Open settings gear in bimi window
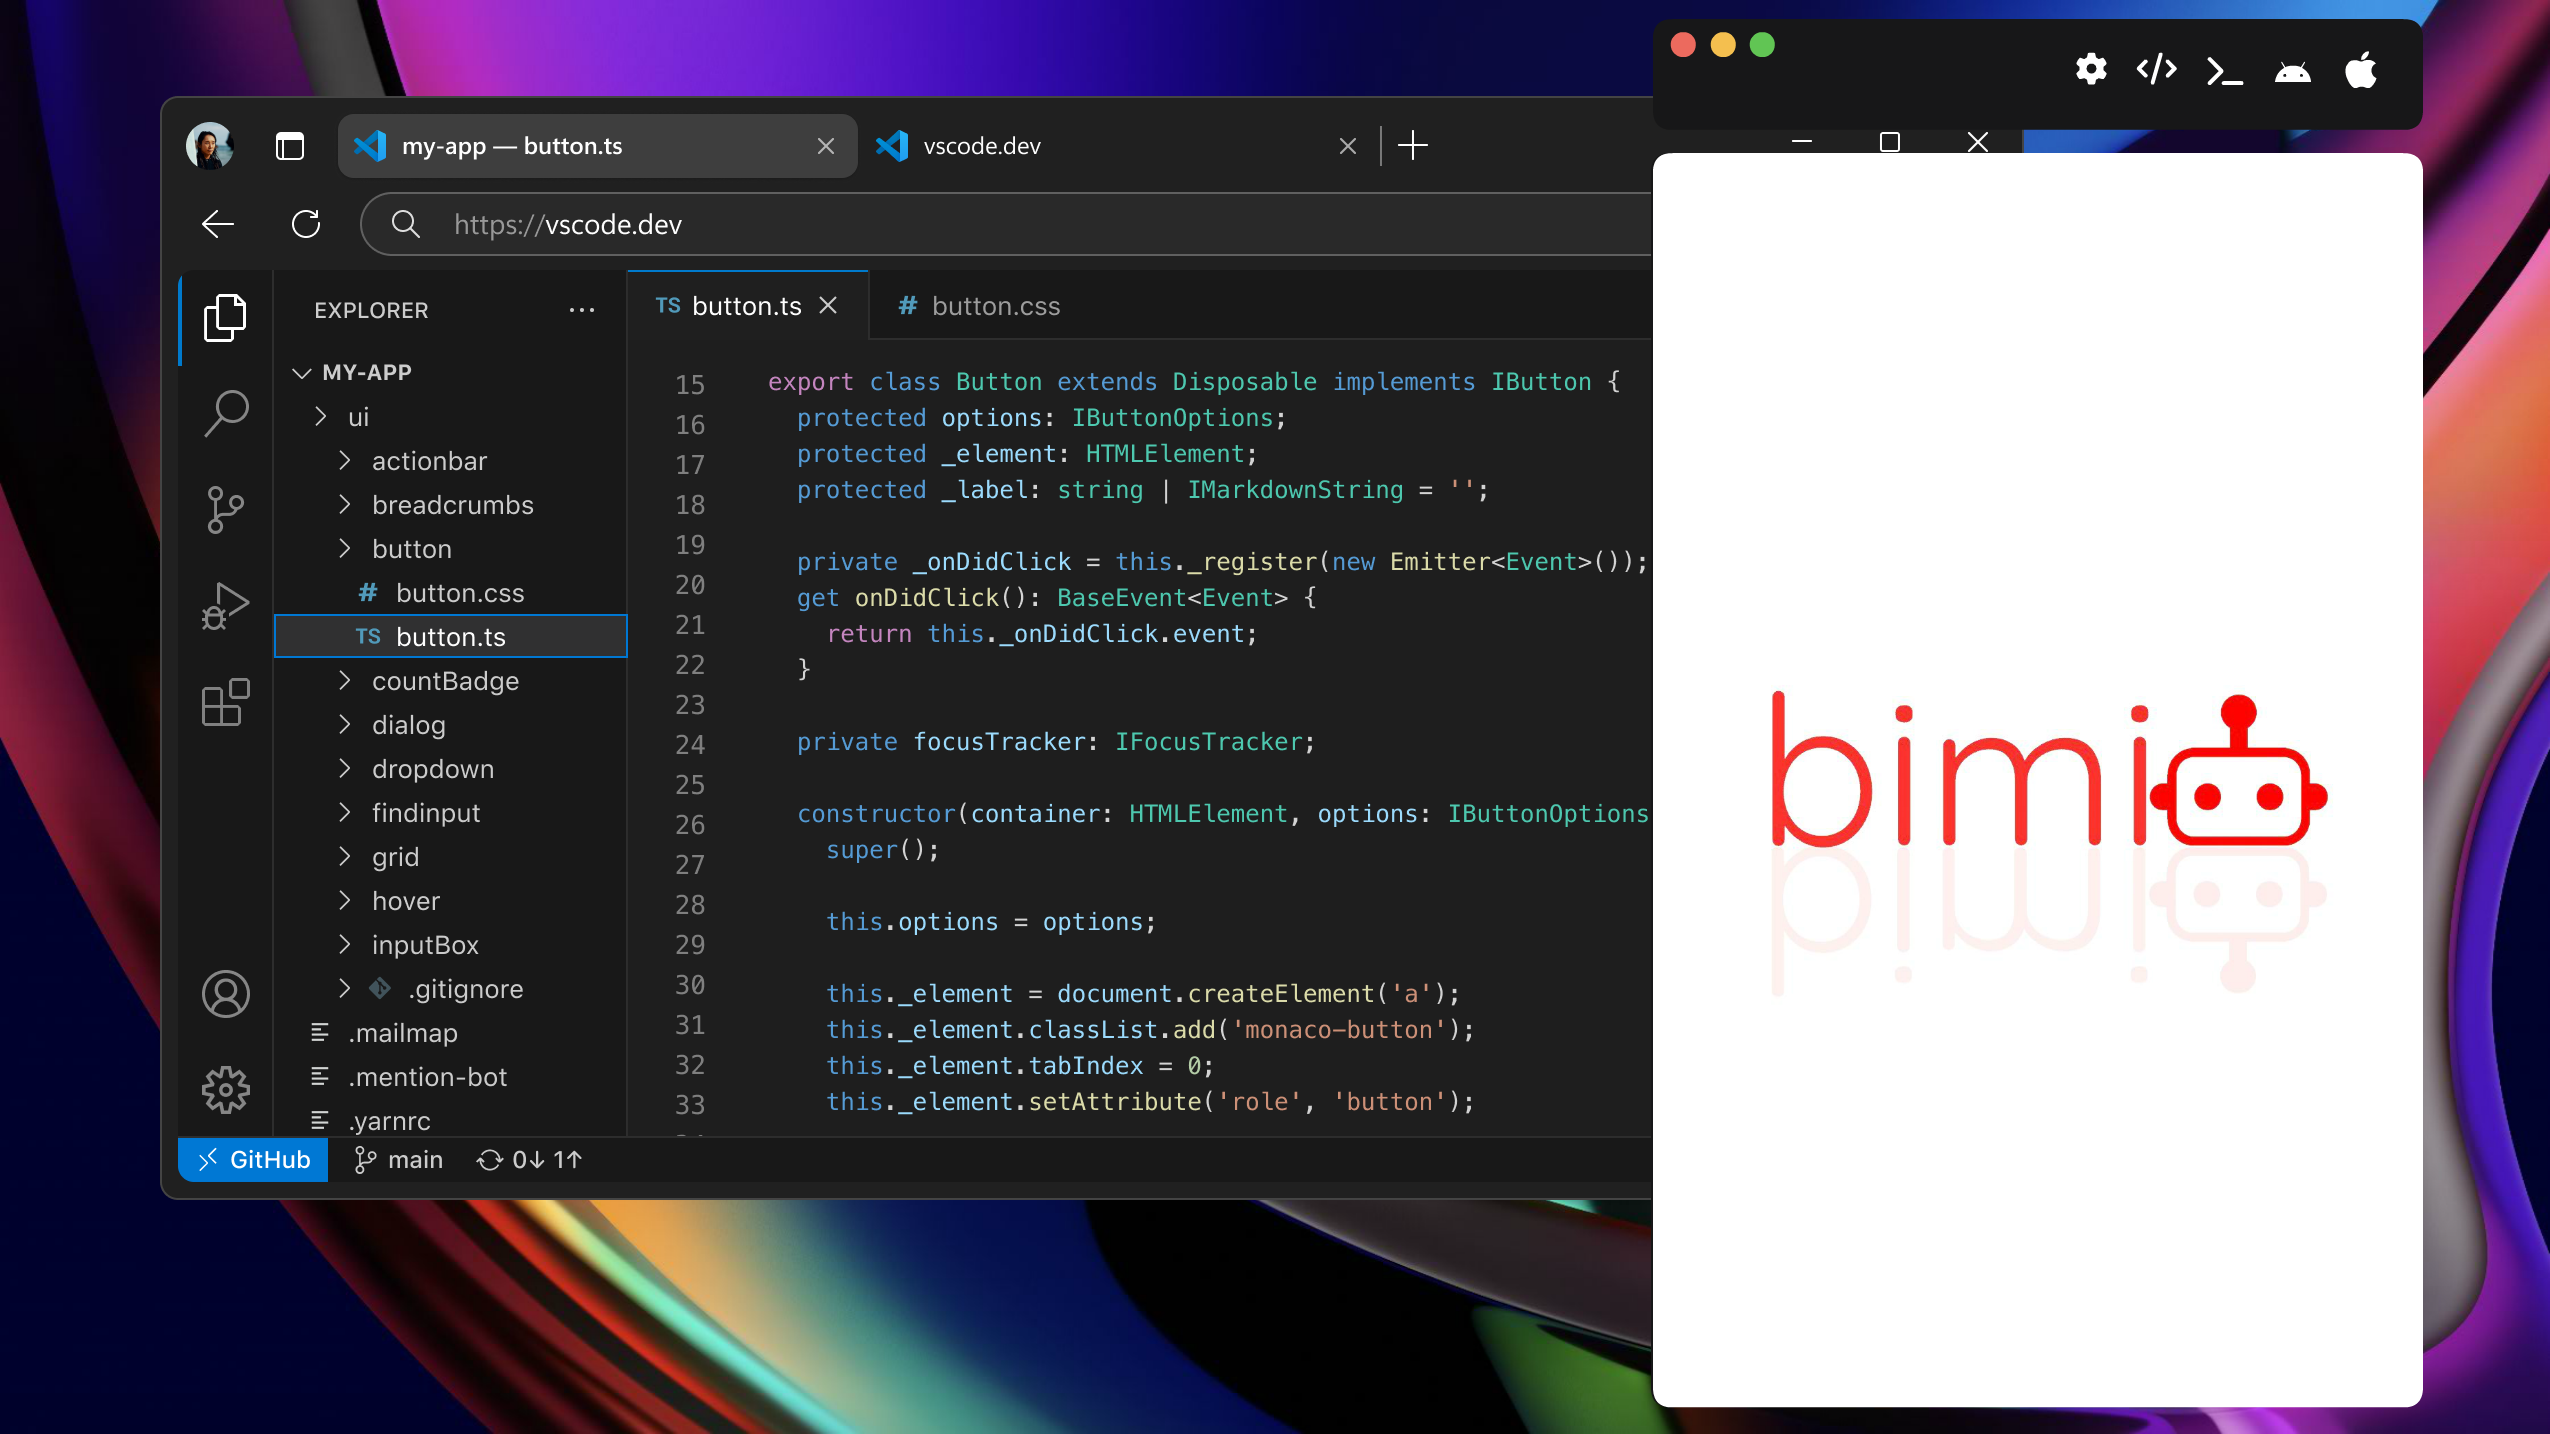 tap(2091, 70)
